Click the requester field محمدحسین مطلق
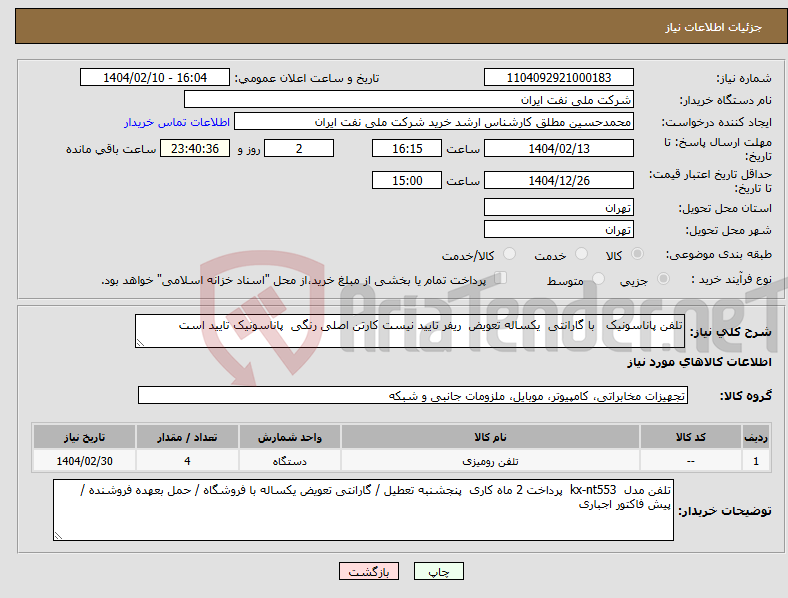 tap(434, 122)
